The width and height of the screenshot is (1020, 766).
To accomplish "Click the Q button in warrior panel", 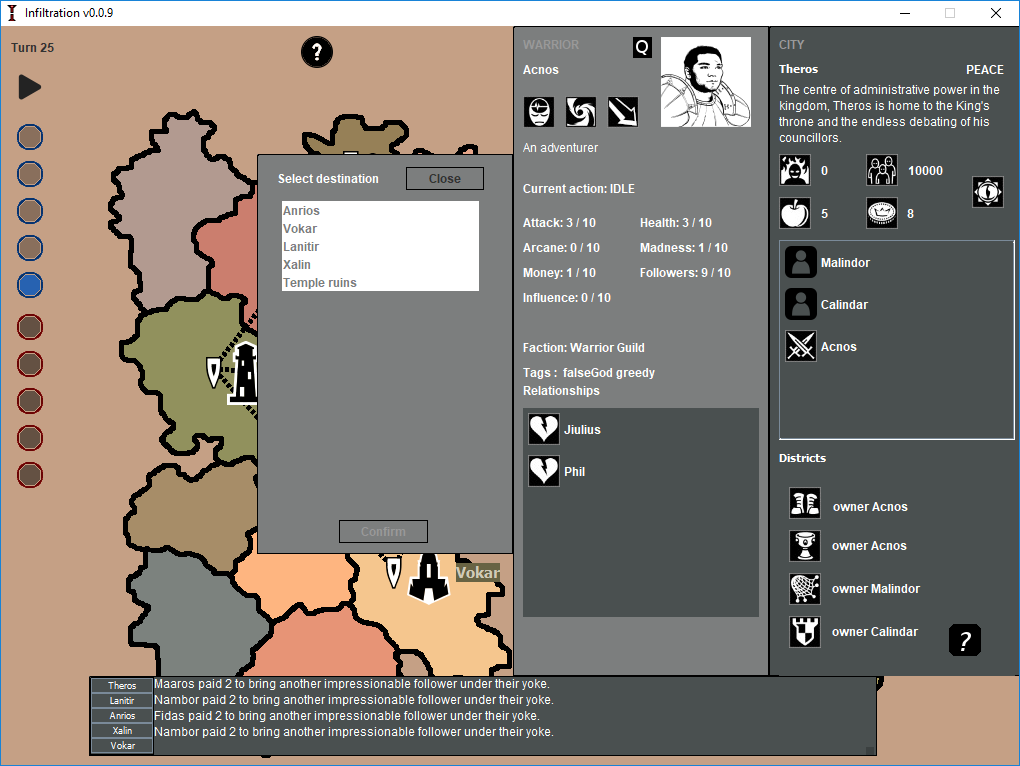I will (642, 47).
